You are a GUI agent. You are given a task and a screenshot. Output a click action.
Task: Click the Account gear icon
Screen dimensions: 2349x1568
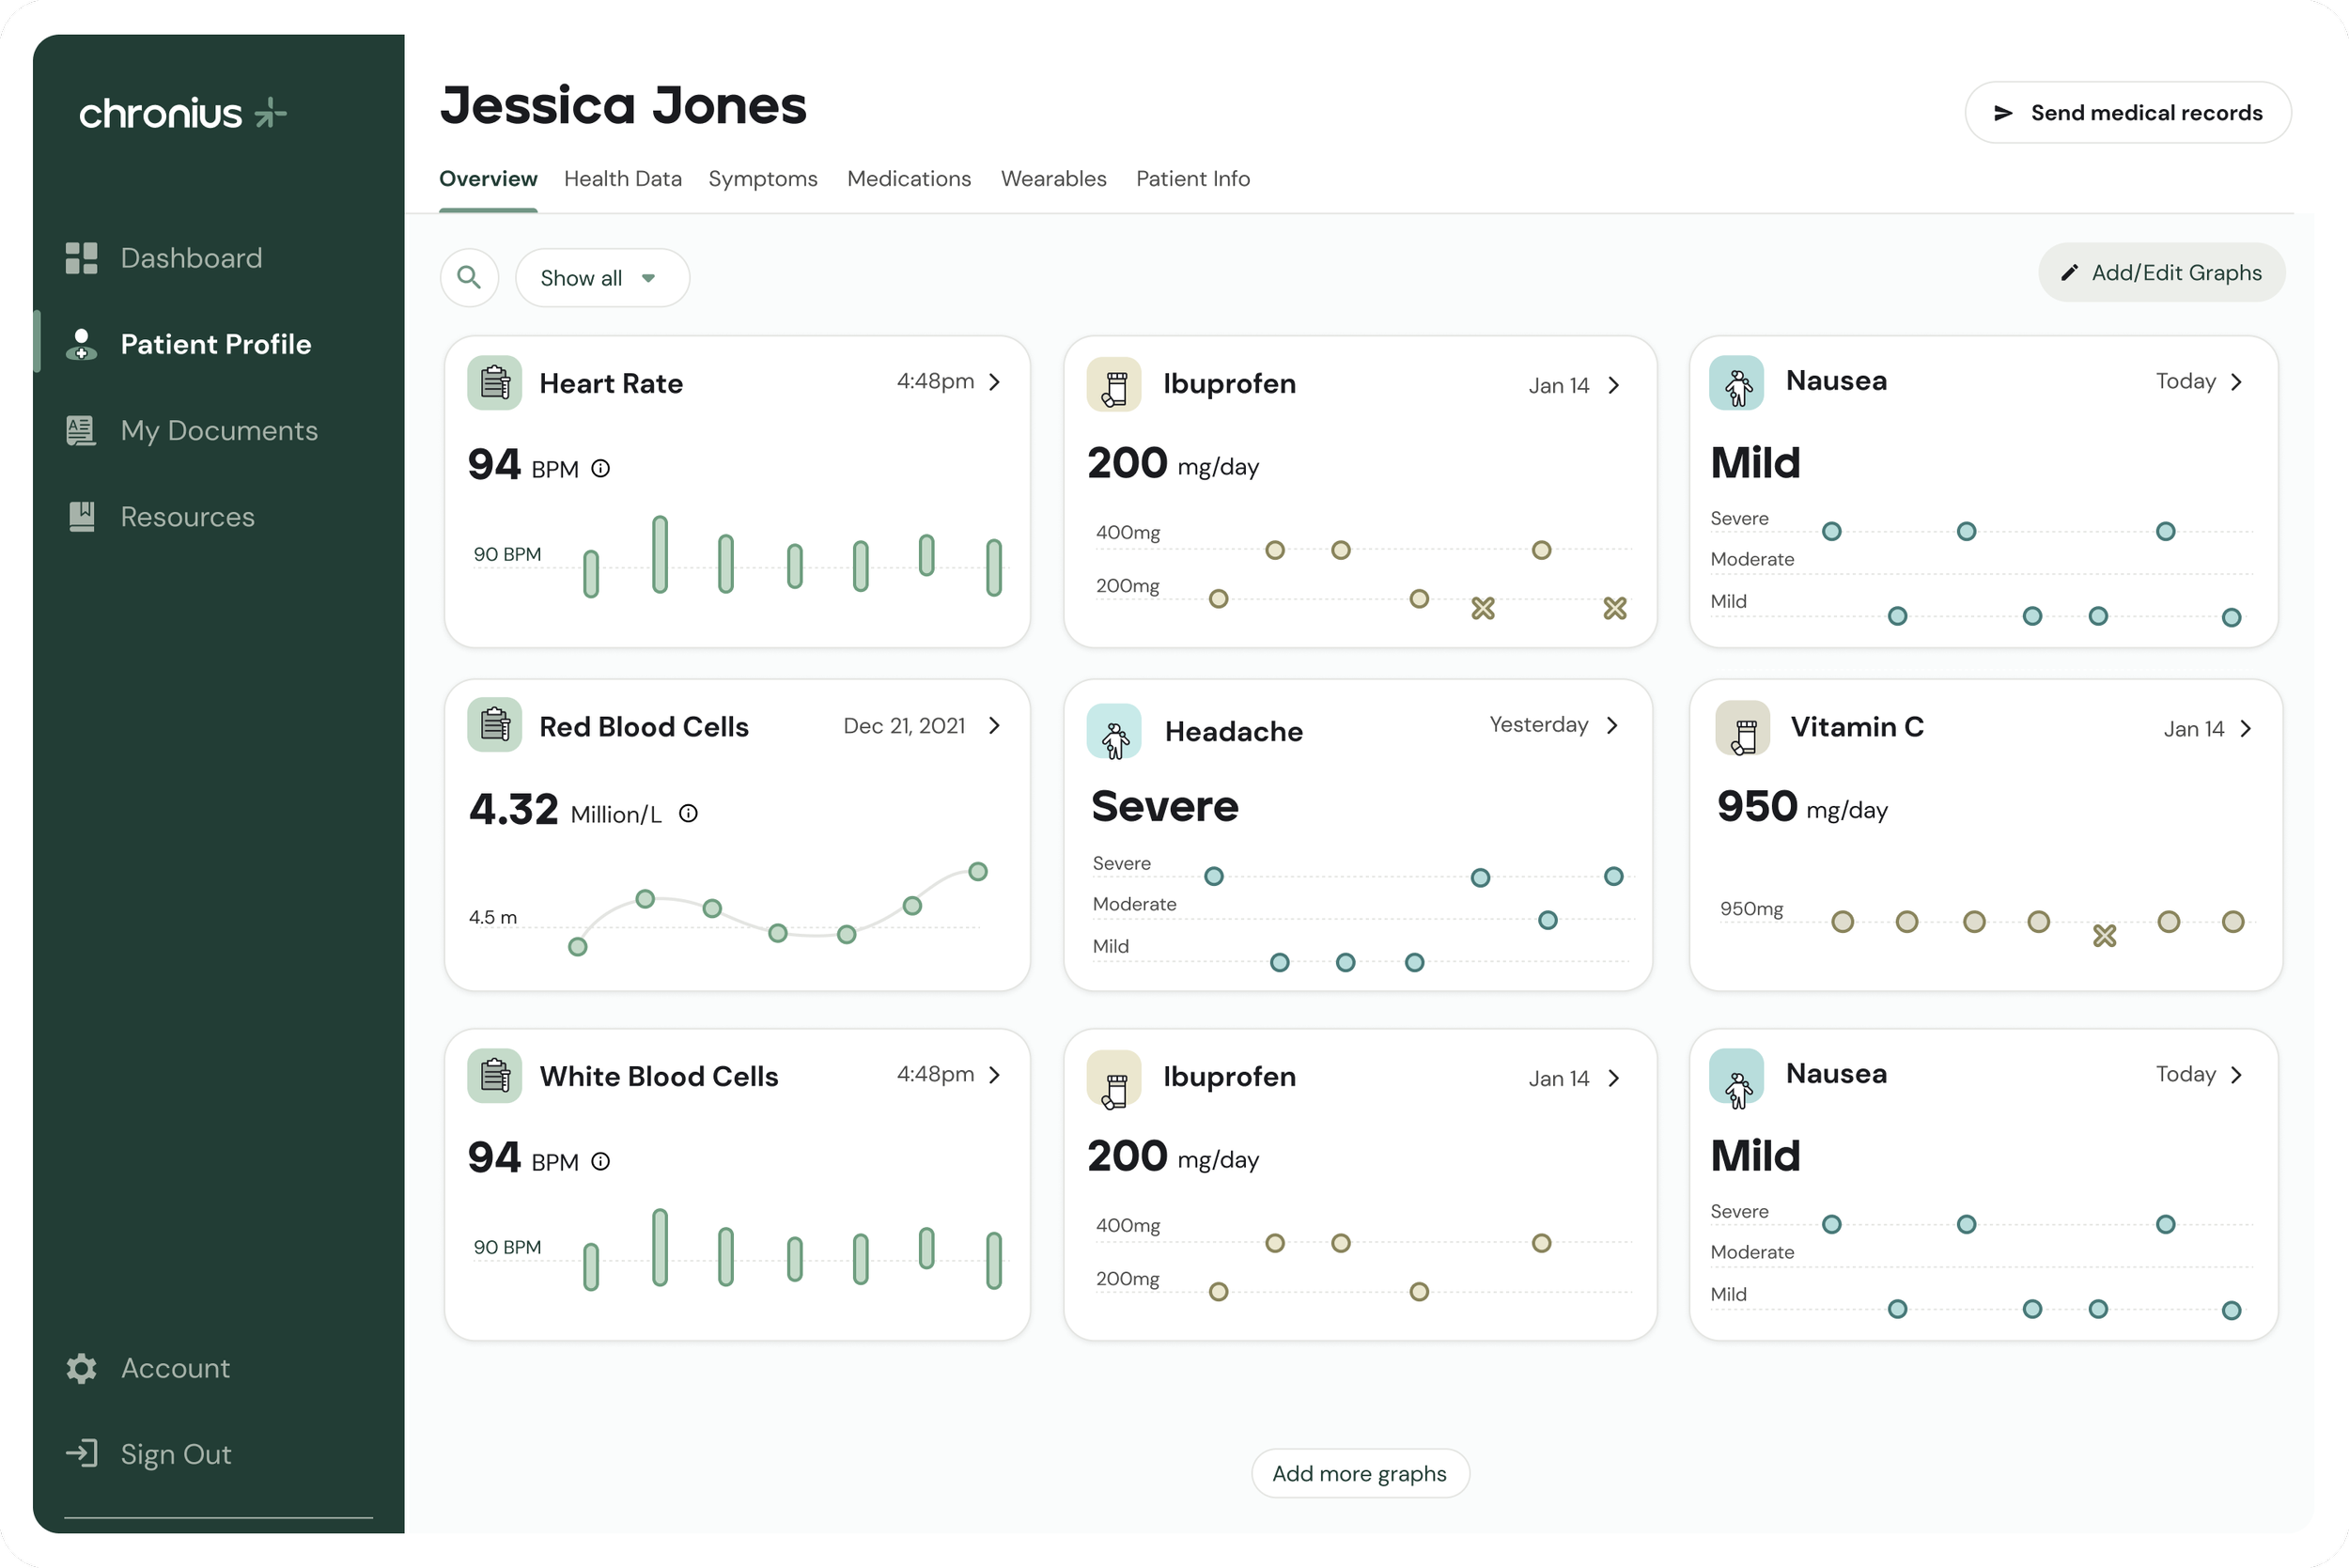pyautogui.click(x=81, y=1368)
